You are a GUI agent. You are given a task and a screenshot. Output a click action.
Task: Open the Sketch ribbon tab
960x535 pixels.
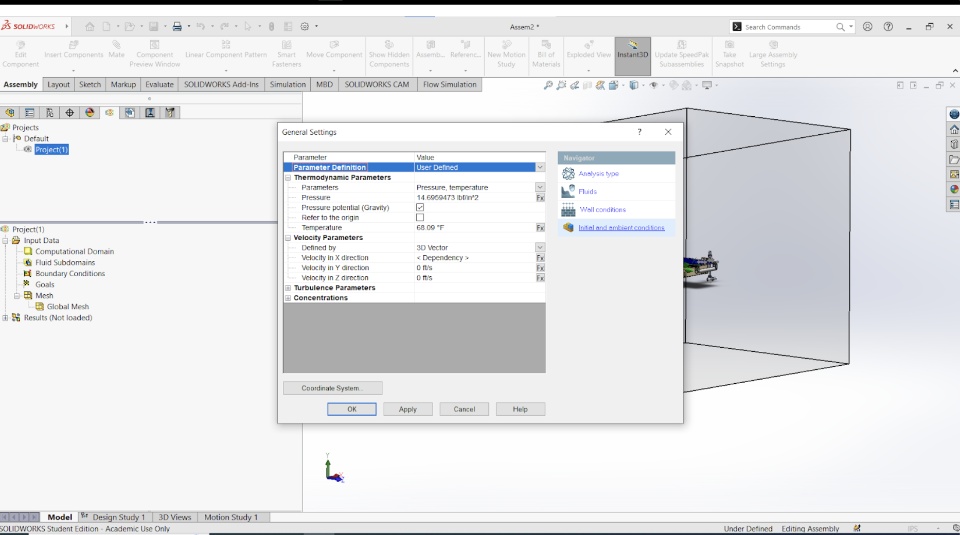click(x=90, y=84)
